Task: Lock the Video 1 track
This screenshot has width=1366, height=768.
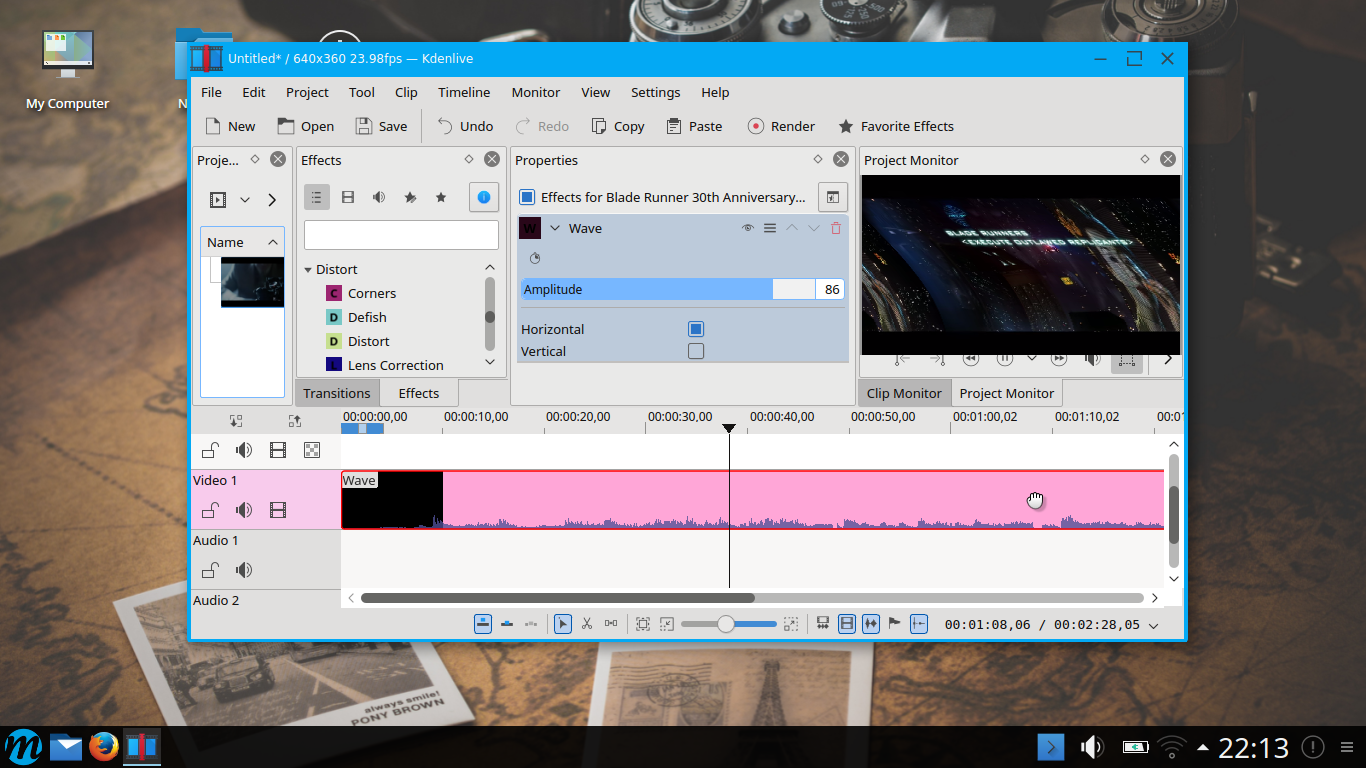Action: coord(211,511)
